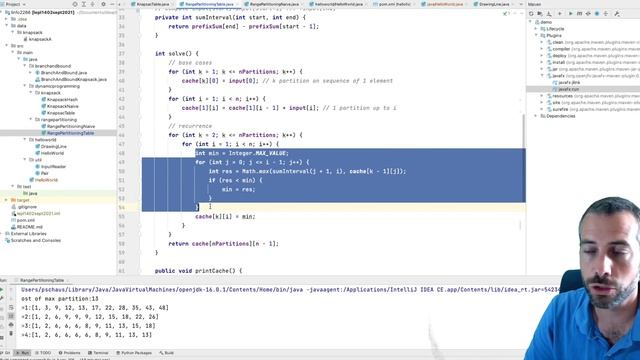The image size is (640, 360).
Task: Open the Build tool window tab
Action: tap(167, 353)
